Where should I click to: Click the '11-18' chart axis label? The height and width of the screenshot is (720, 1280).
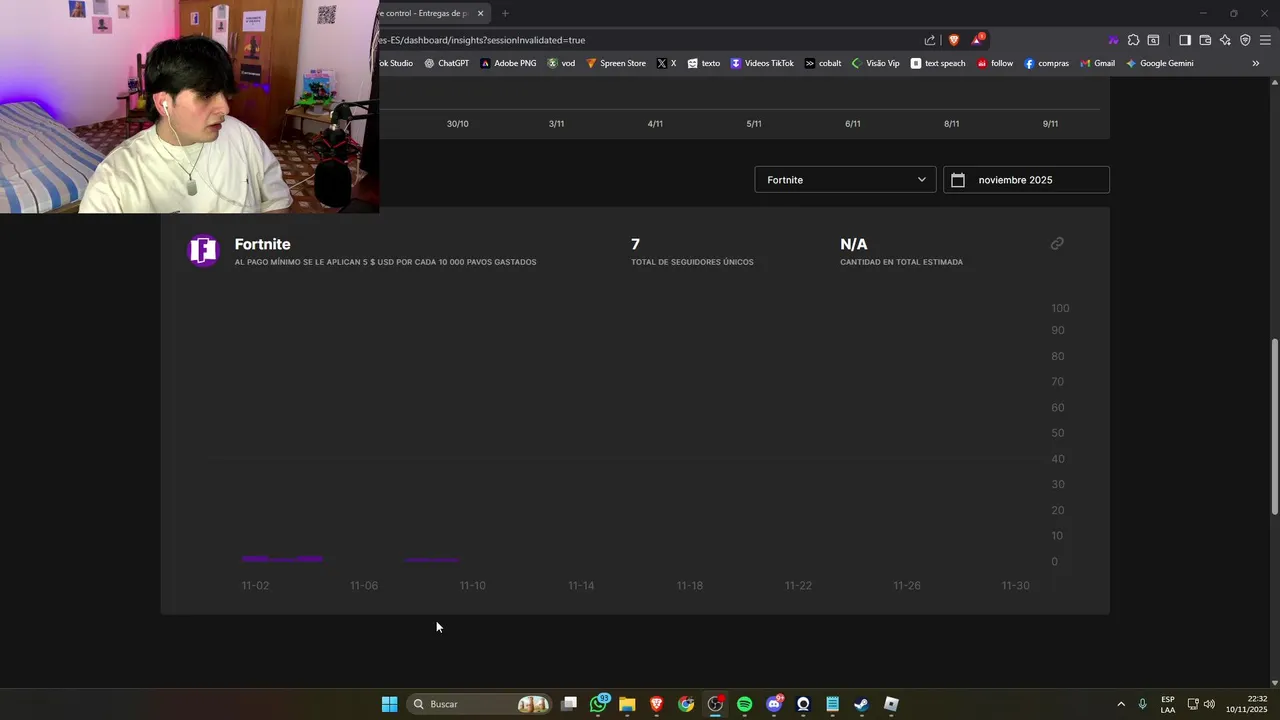pos(690,585)
